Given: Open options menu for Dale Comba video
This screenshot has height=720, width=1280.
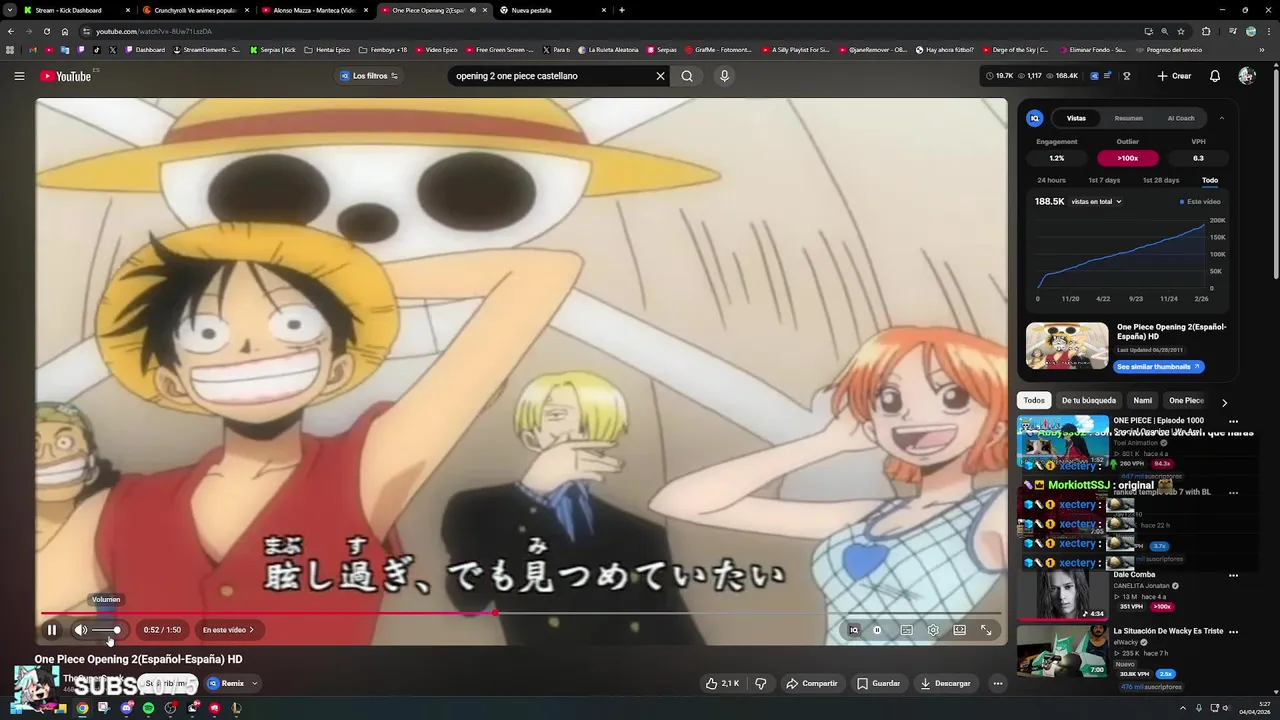Looking at the screenshot, I should pyautogui.click(x=1233, y=576).
